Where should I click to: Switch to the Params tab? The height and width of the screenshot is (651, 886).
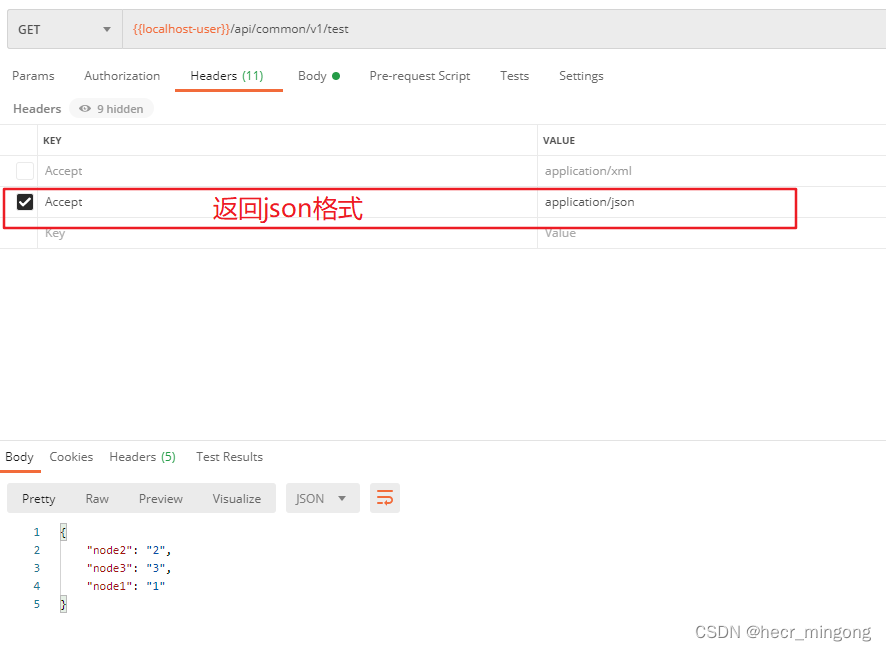tap(33, 76)
